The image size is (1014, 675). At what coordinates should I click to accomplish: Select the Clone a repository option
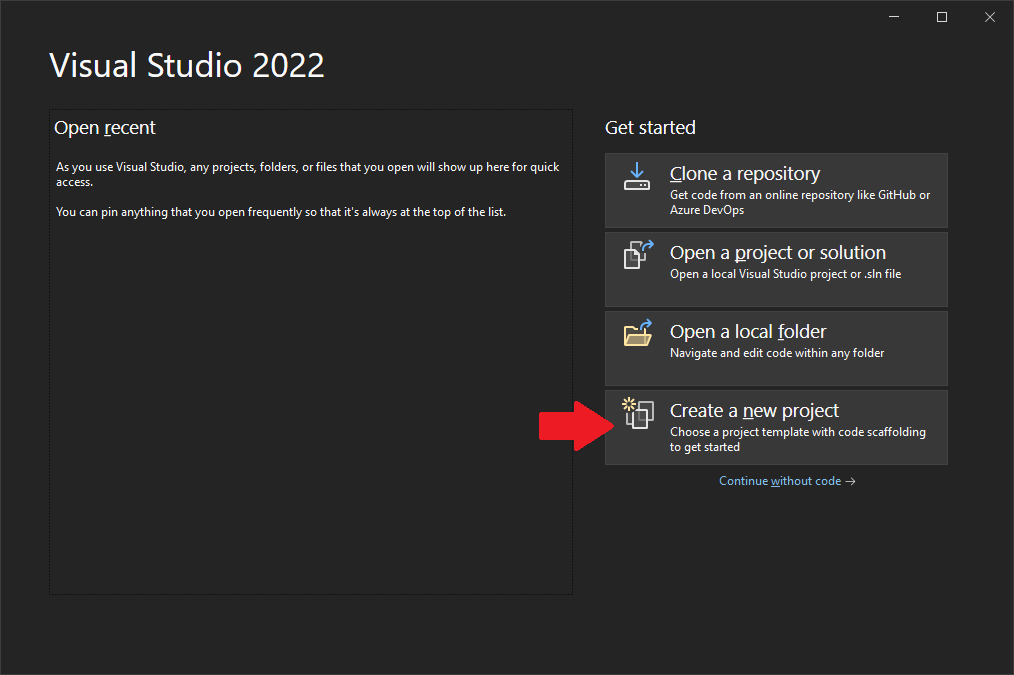click(x=776, y=190)
